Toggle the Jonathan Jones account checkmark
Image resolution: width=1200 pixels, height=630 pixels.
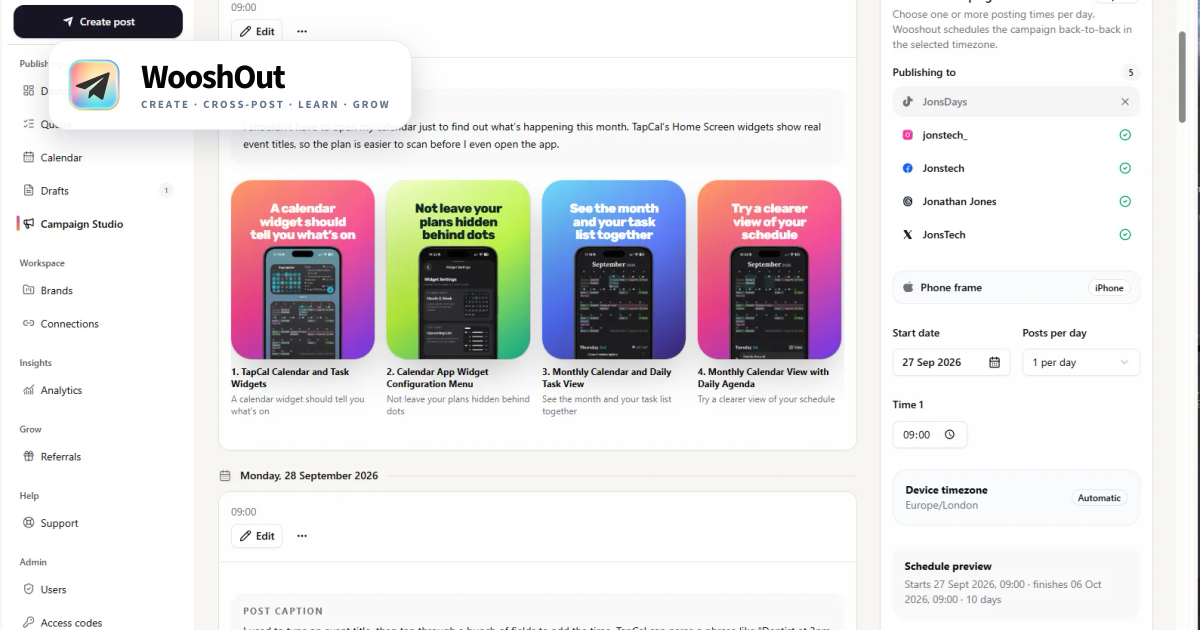pyautogui.click(x=1125, y=201)
